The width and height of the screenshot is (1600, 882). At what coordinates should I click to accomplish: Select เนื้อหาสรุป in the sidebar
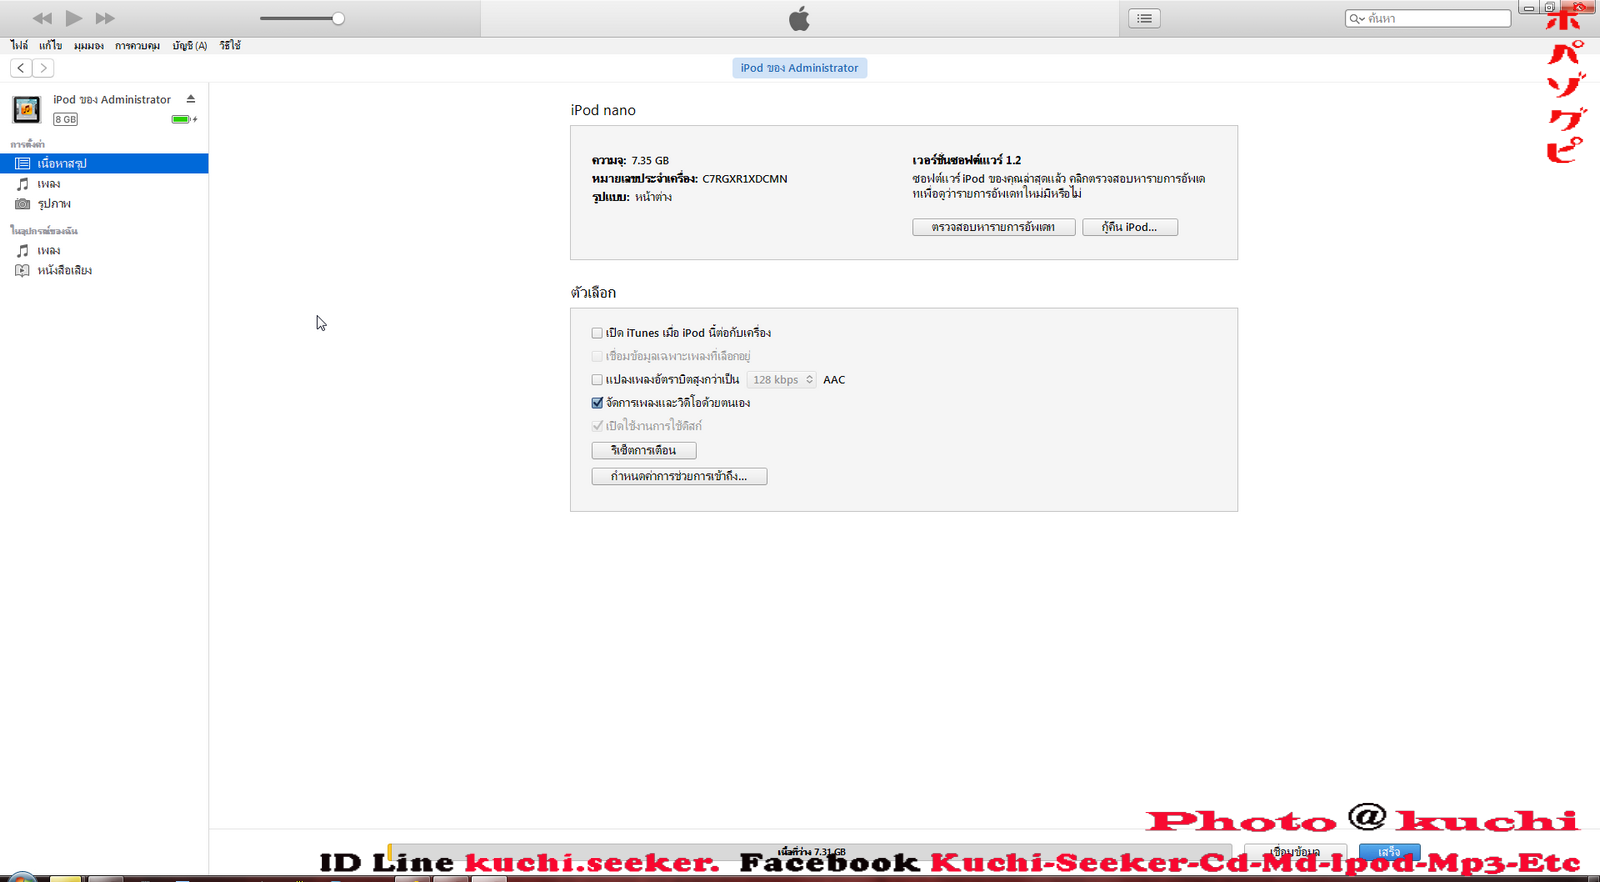104,163
